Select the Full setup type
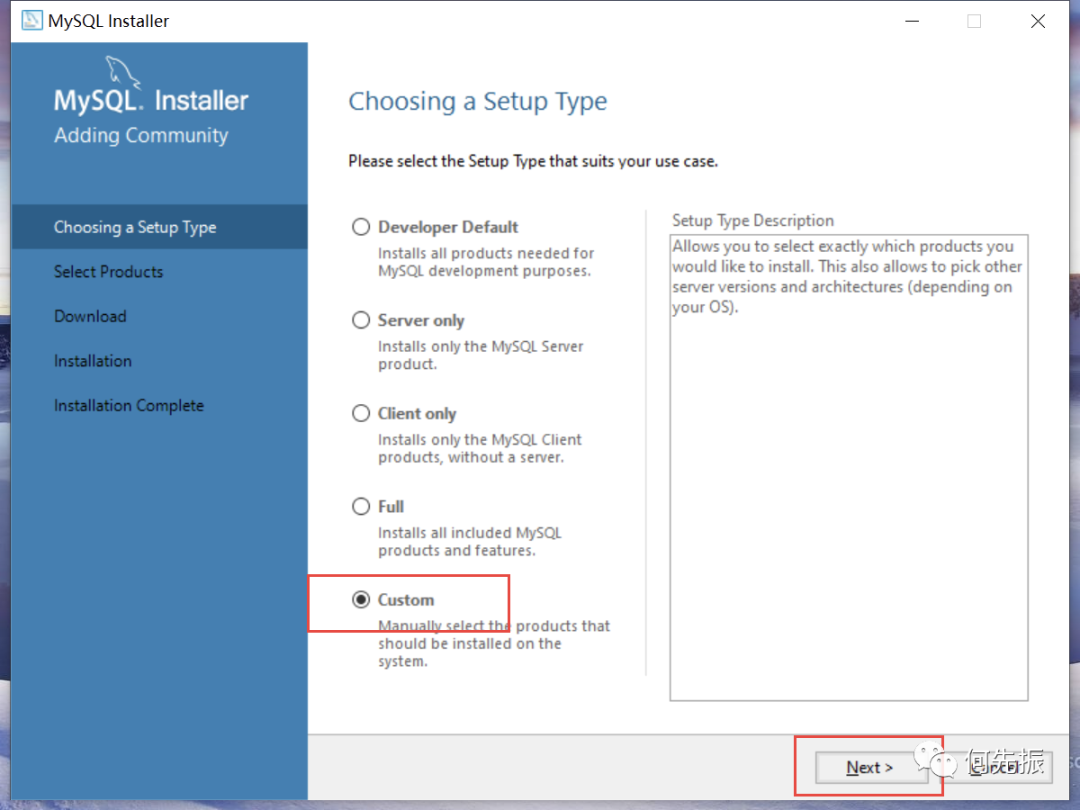The width and height of the screenshot is (1080, 810). tap(361, 506)
